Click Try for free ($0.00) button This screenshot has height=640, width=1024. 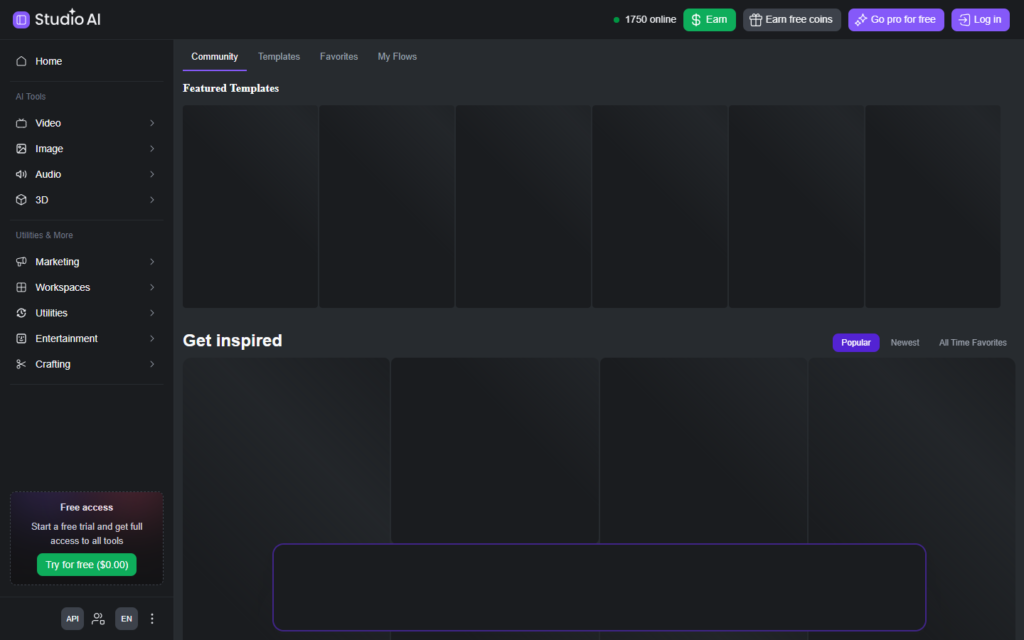coord(87,564)
